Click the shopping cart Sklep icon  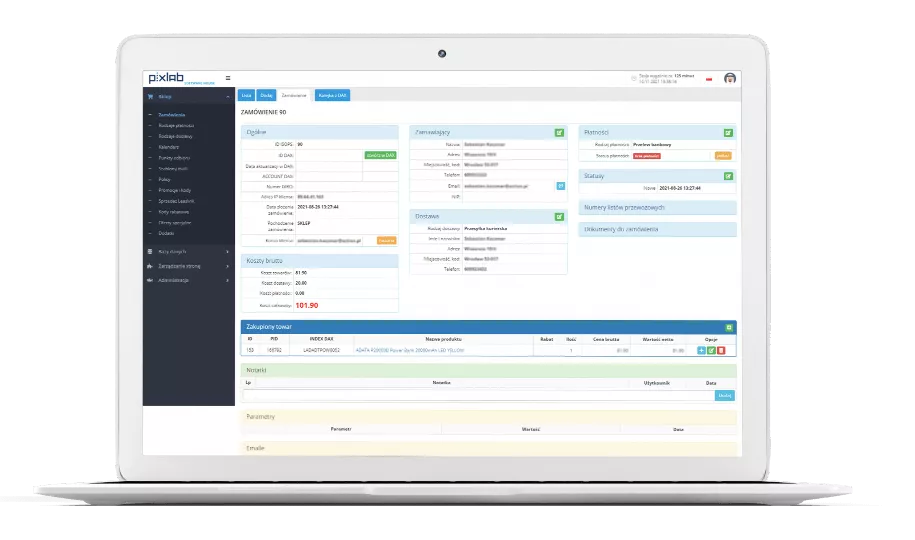(151, 96)
